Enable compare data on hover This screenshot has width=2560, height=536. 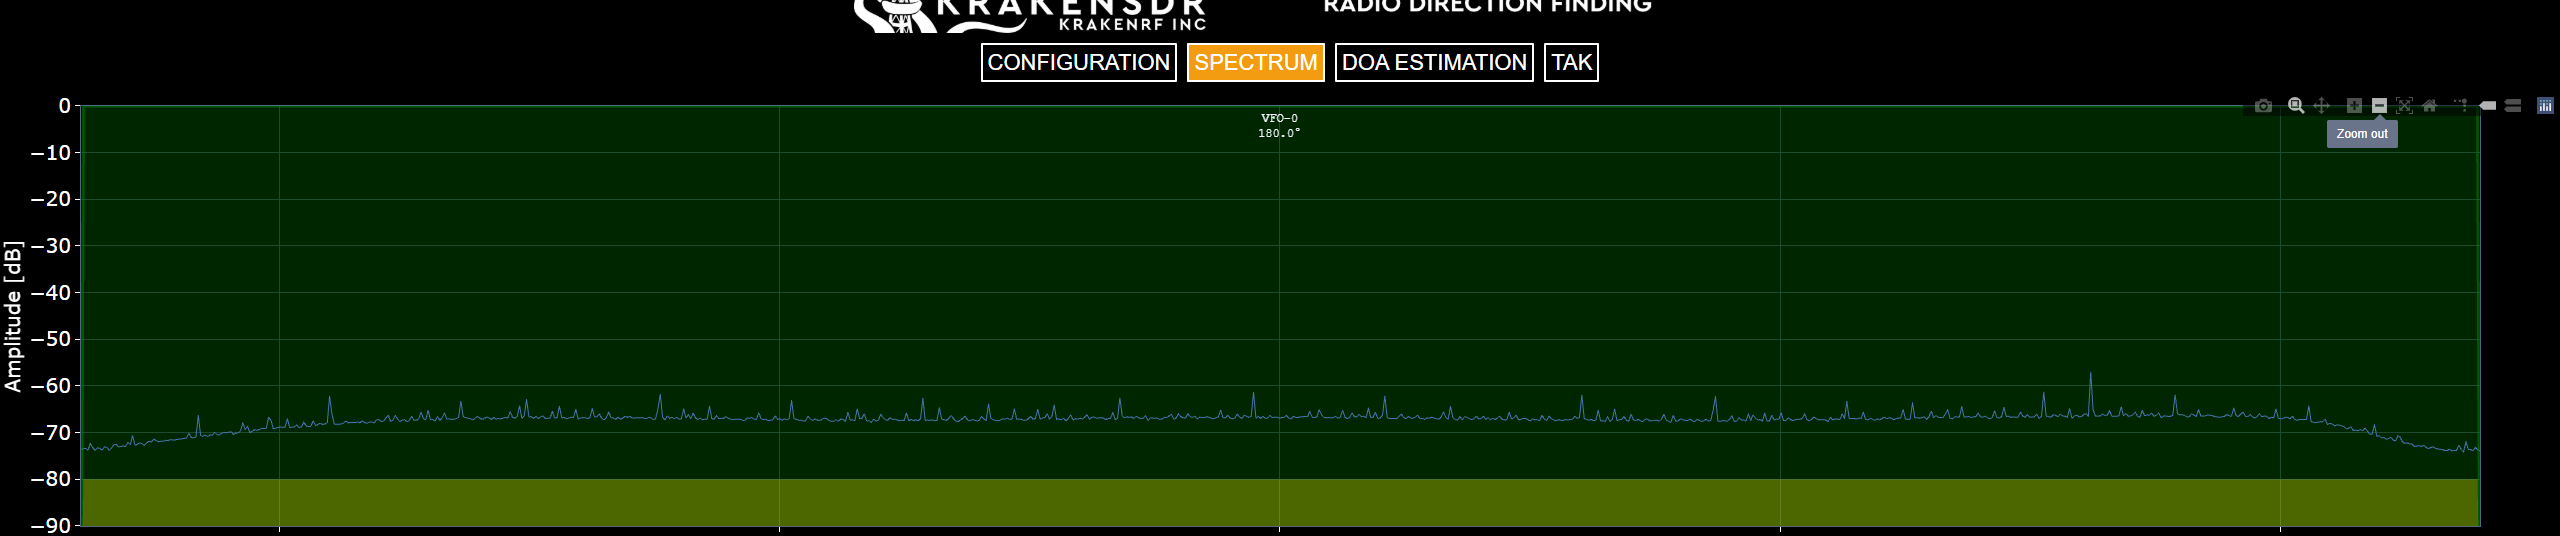pos(2513,106)
